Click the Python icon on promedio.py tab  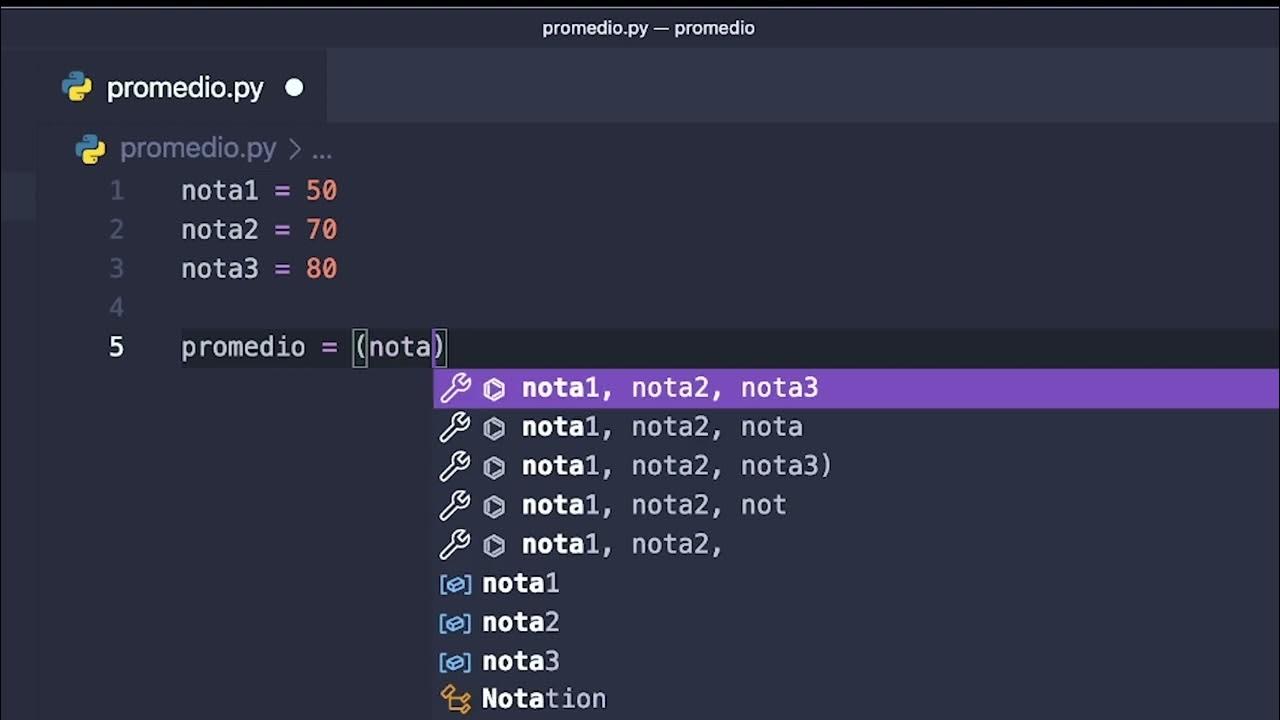click(77, 88)
